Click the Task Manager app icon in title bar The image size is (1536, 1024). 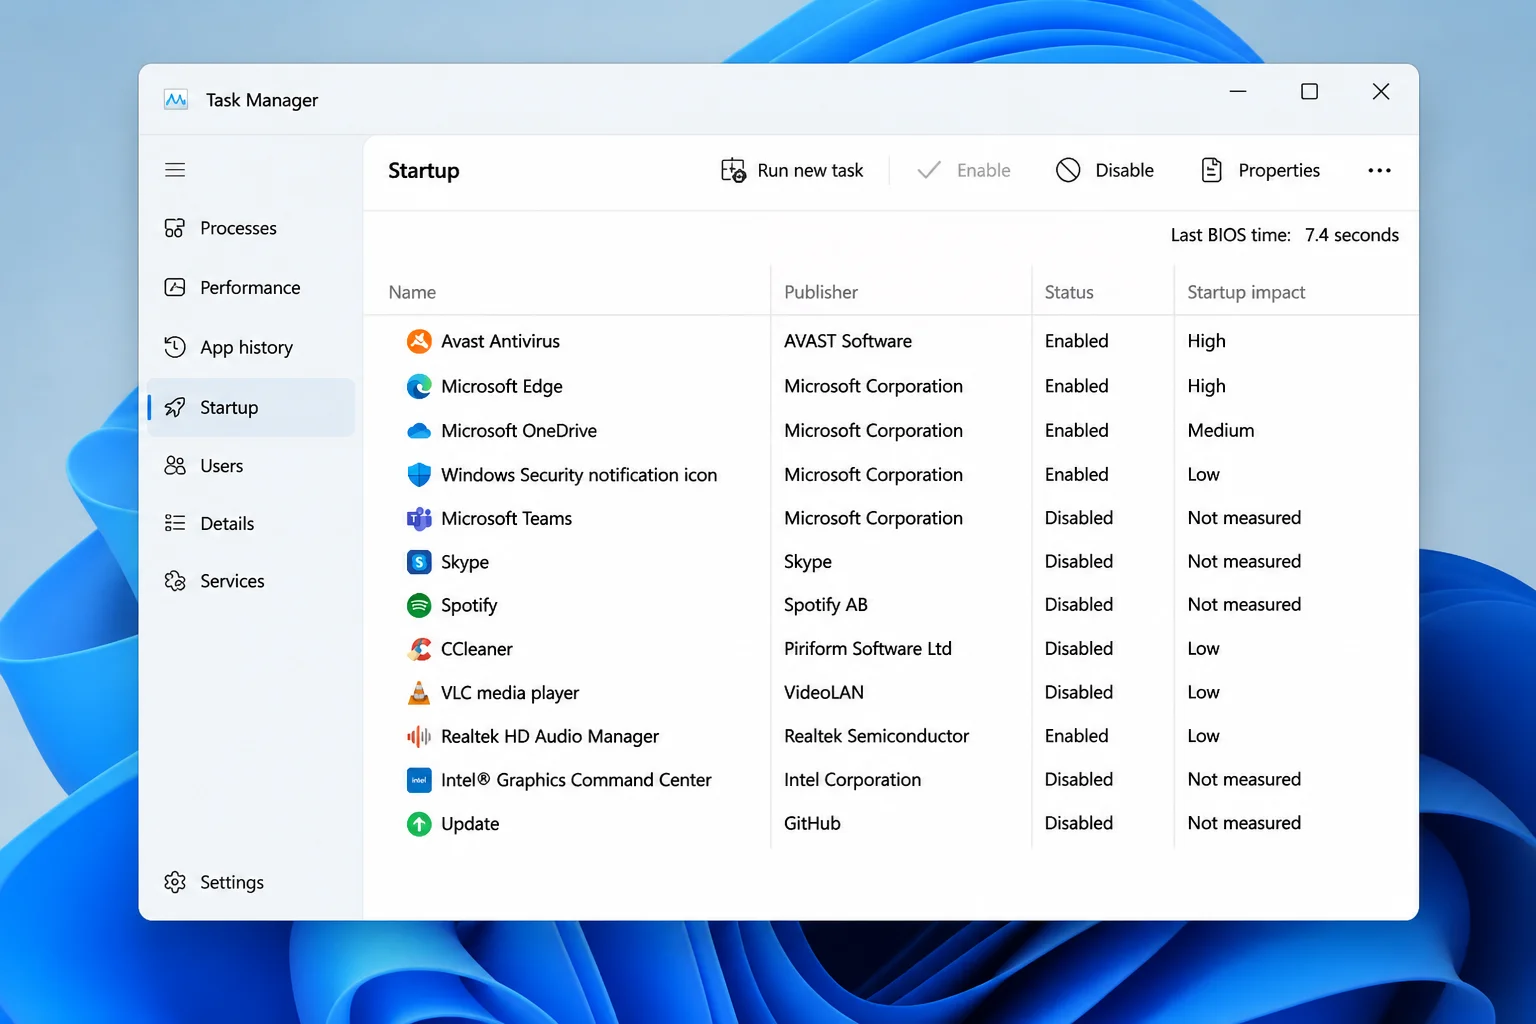tap(176, 100)
